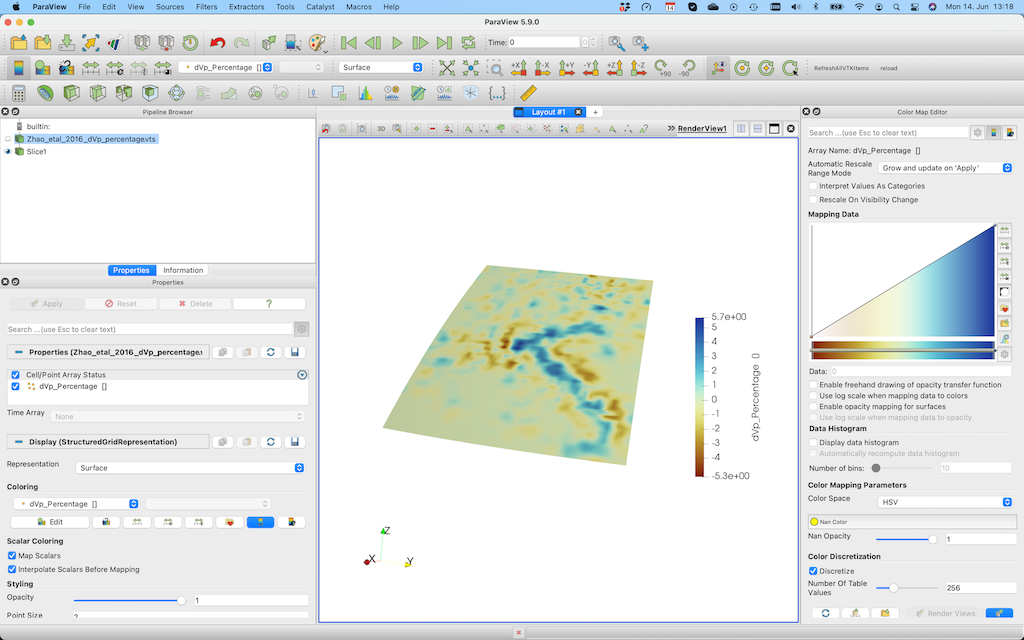Click the Edit button under Coloring

click(x=49, y=522)
